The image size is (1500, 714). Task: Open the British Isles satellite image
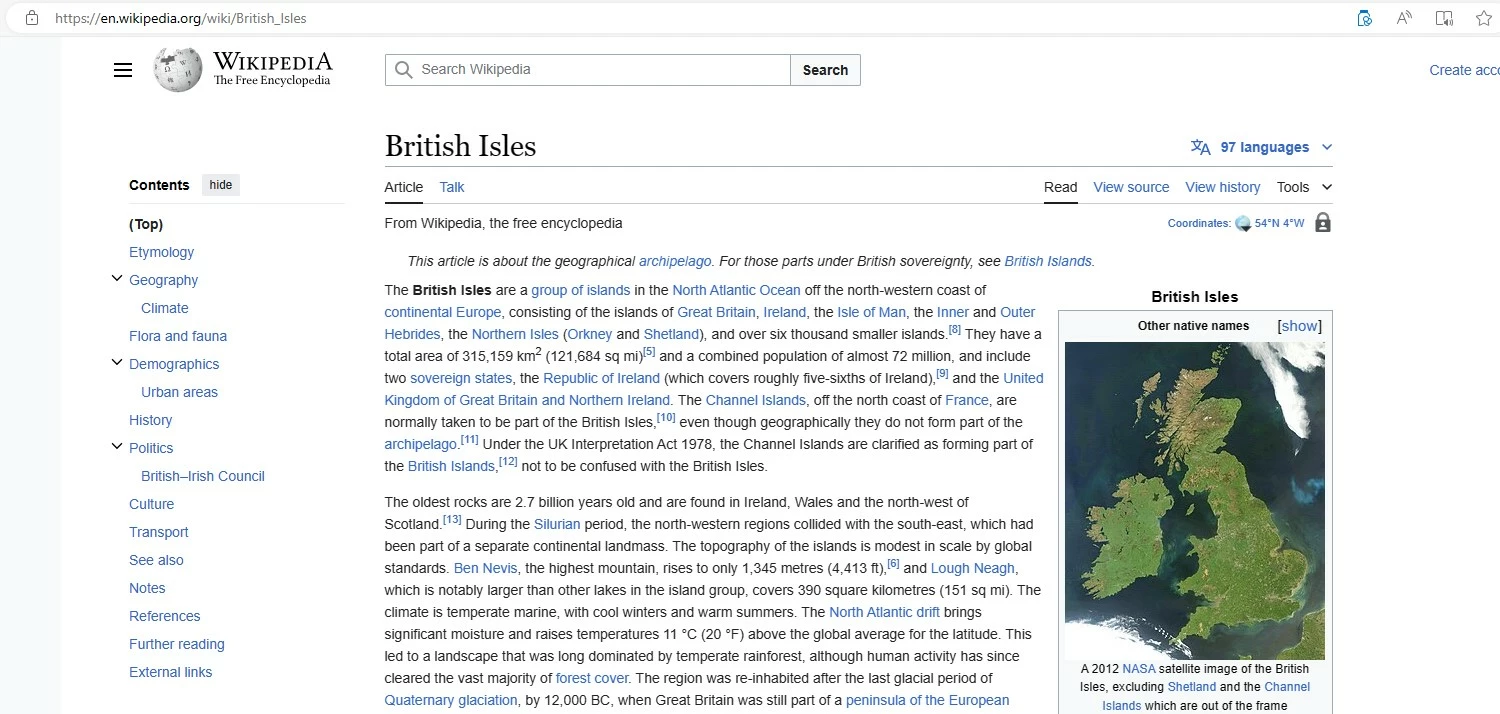1195,500
